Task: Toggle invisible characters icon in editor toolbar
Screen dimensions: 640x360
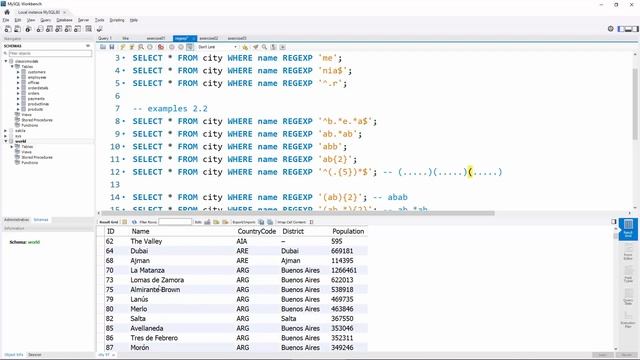Action: click(273, 47)
